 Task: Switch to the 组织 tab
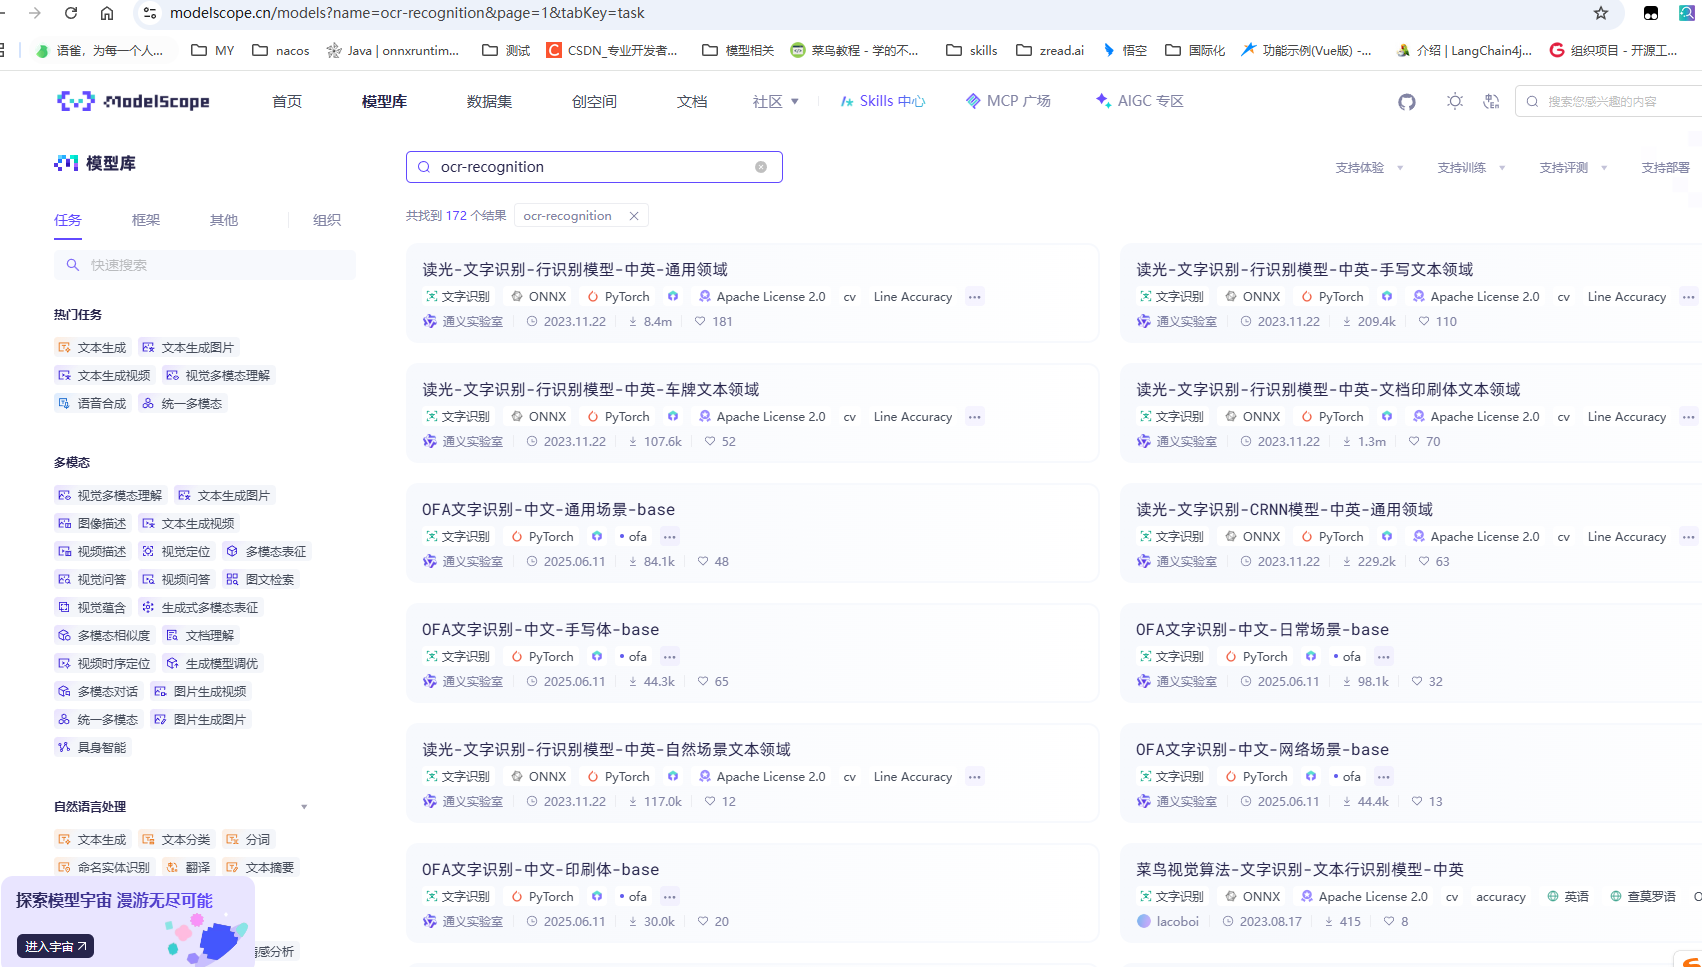[327, 220]
